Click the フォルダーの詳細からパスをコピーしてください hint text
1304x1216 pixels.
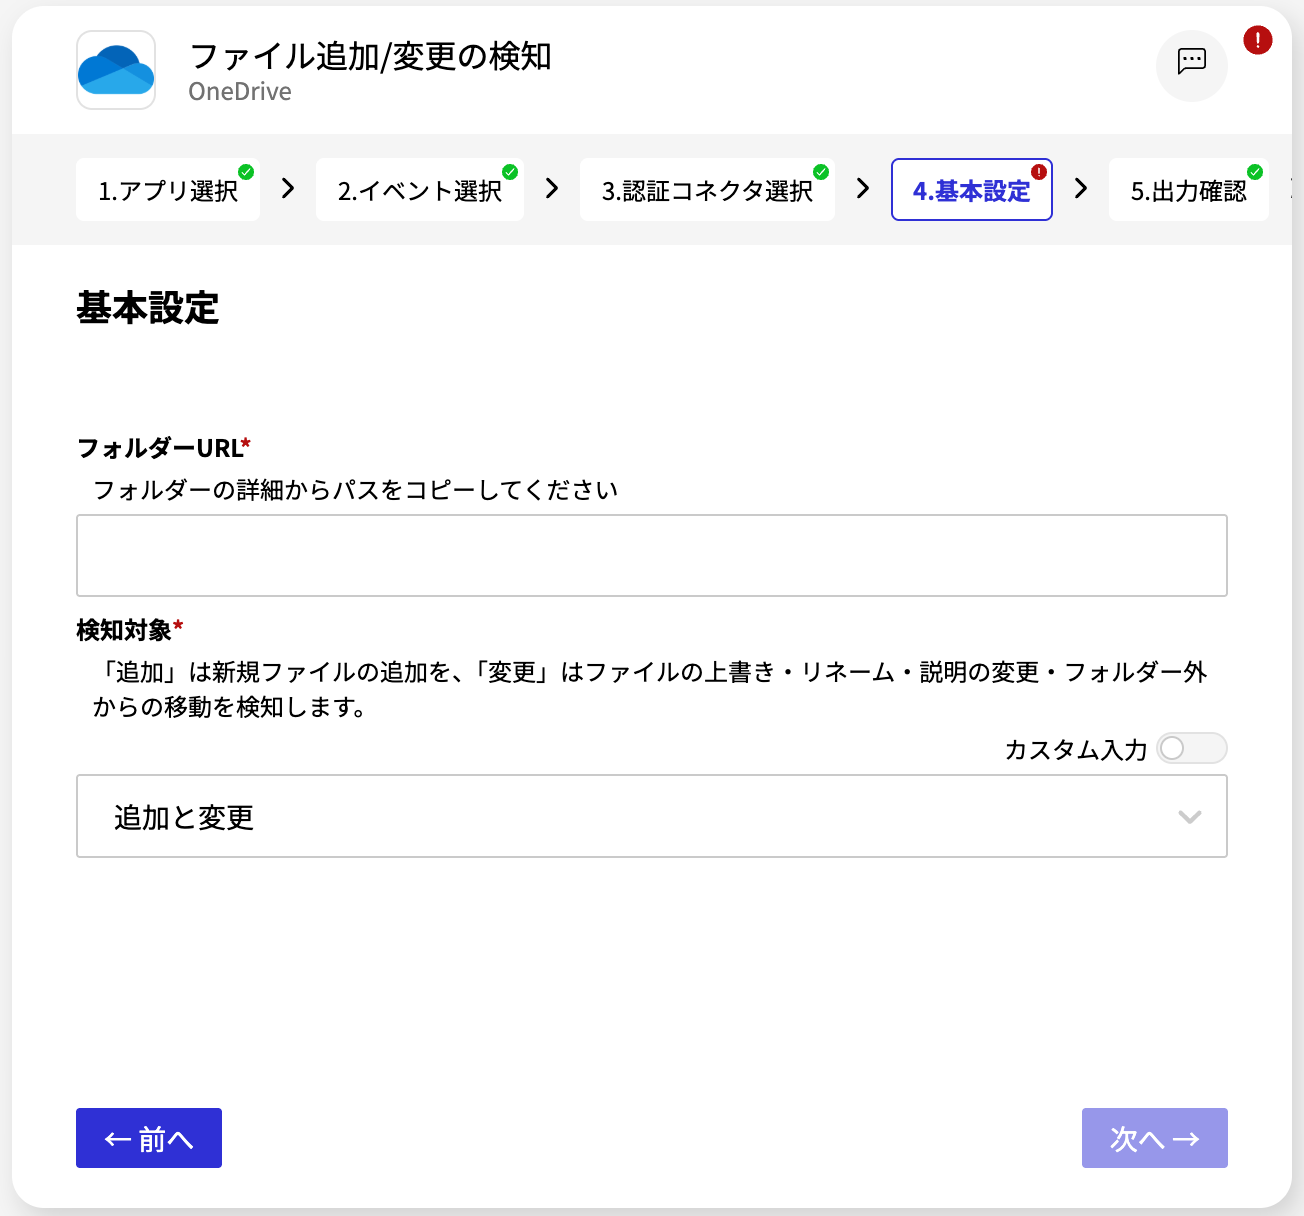[356, 490]
